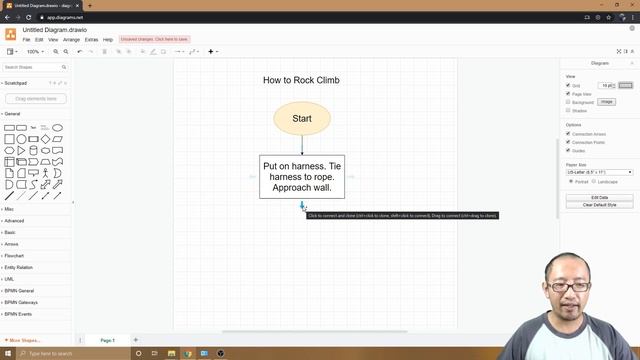Click the zoom in magnifier icon
Image resolution: width=640 pixels, height=360 pixels.
tap(56, 52)
